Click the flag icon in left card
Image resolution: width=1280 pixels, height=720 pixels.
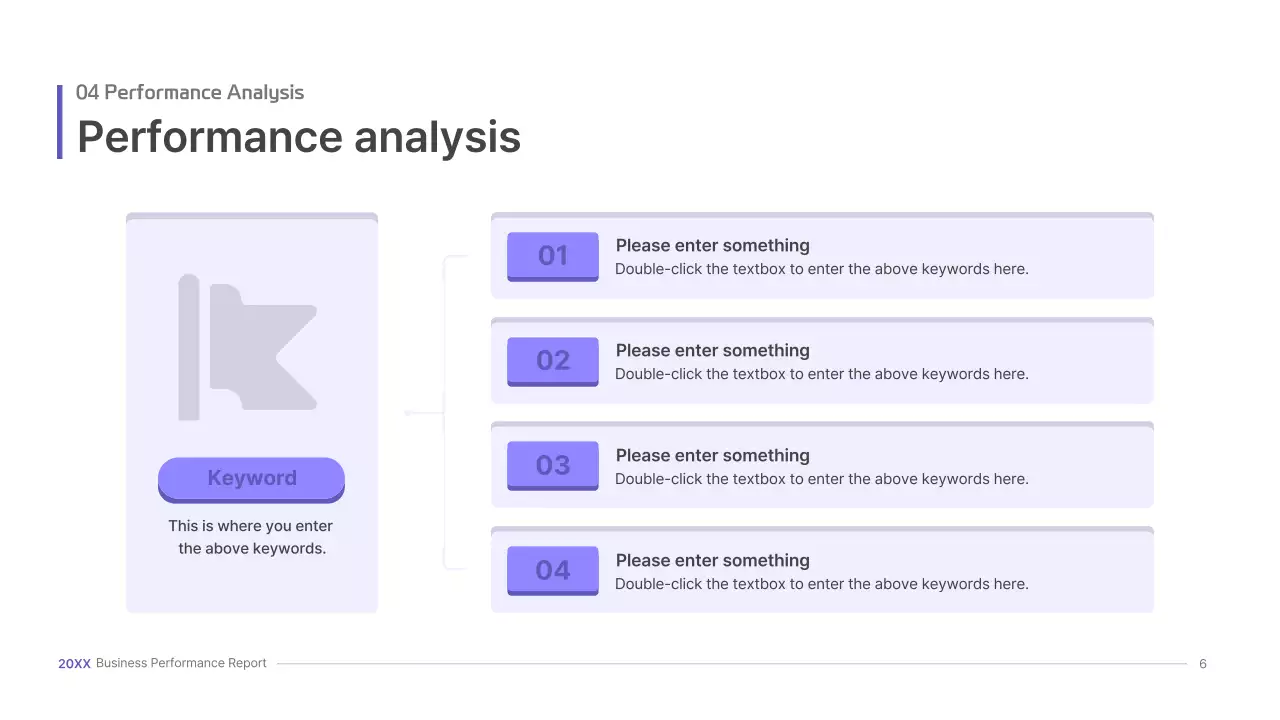point(248,346)
